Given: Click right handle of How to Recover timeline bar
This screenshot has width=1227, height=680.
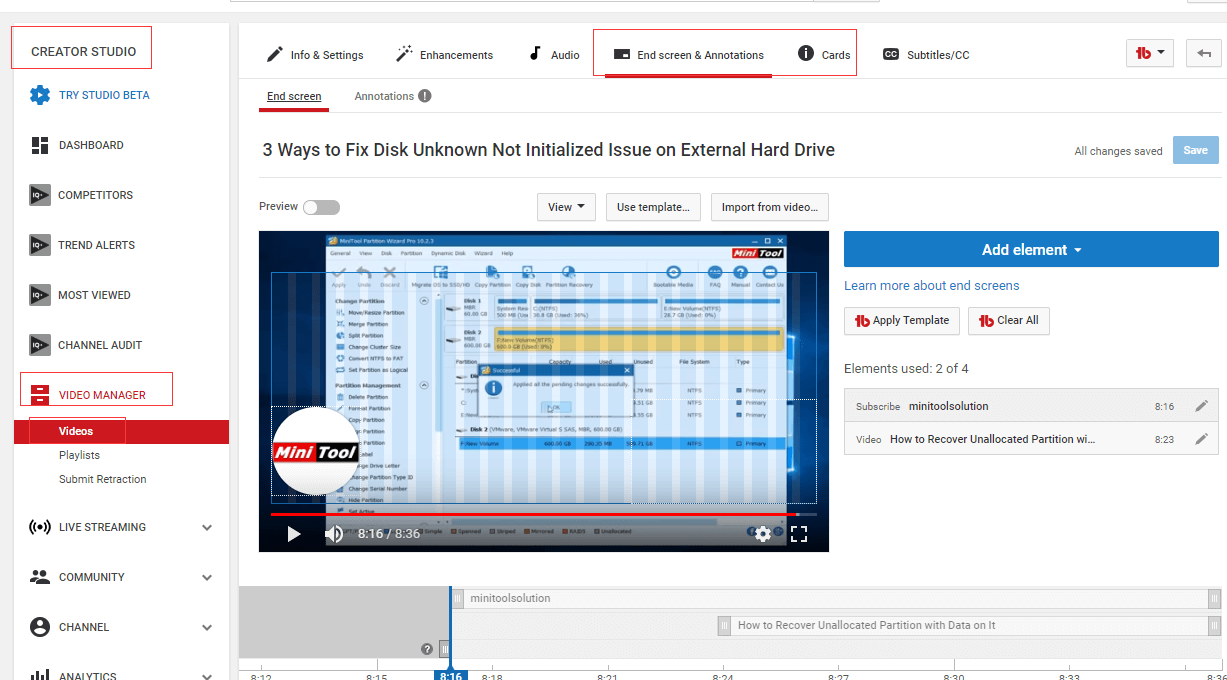Looking at the screenshot, I should click(1214, 625).
